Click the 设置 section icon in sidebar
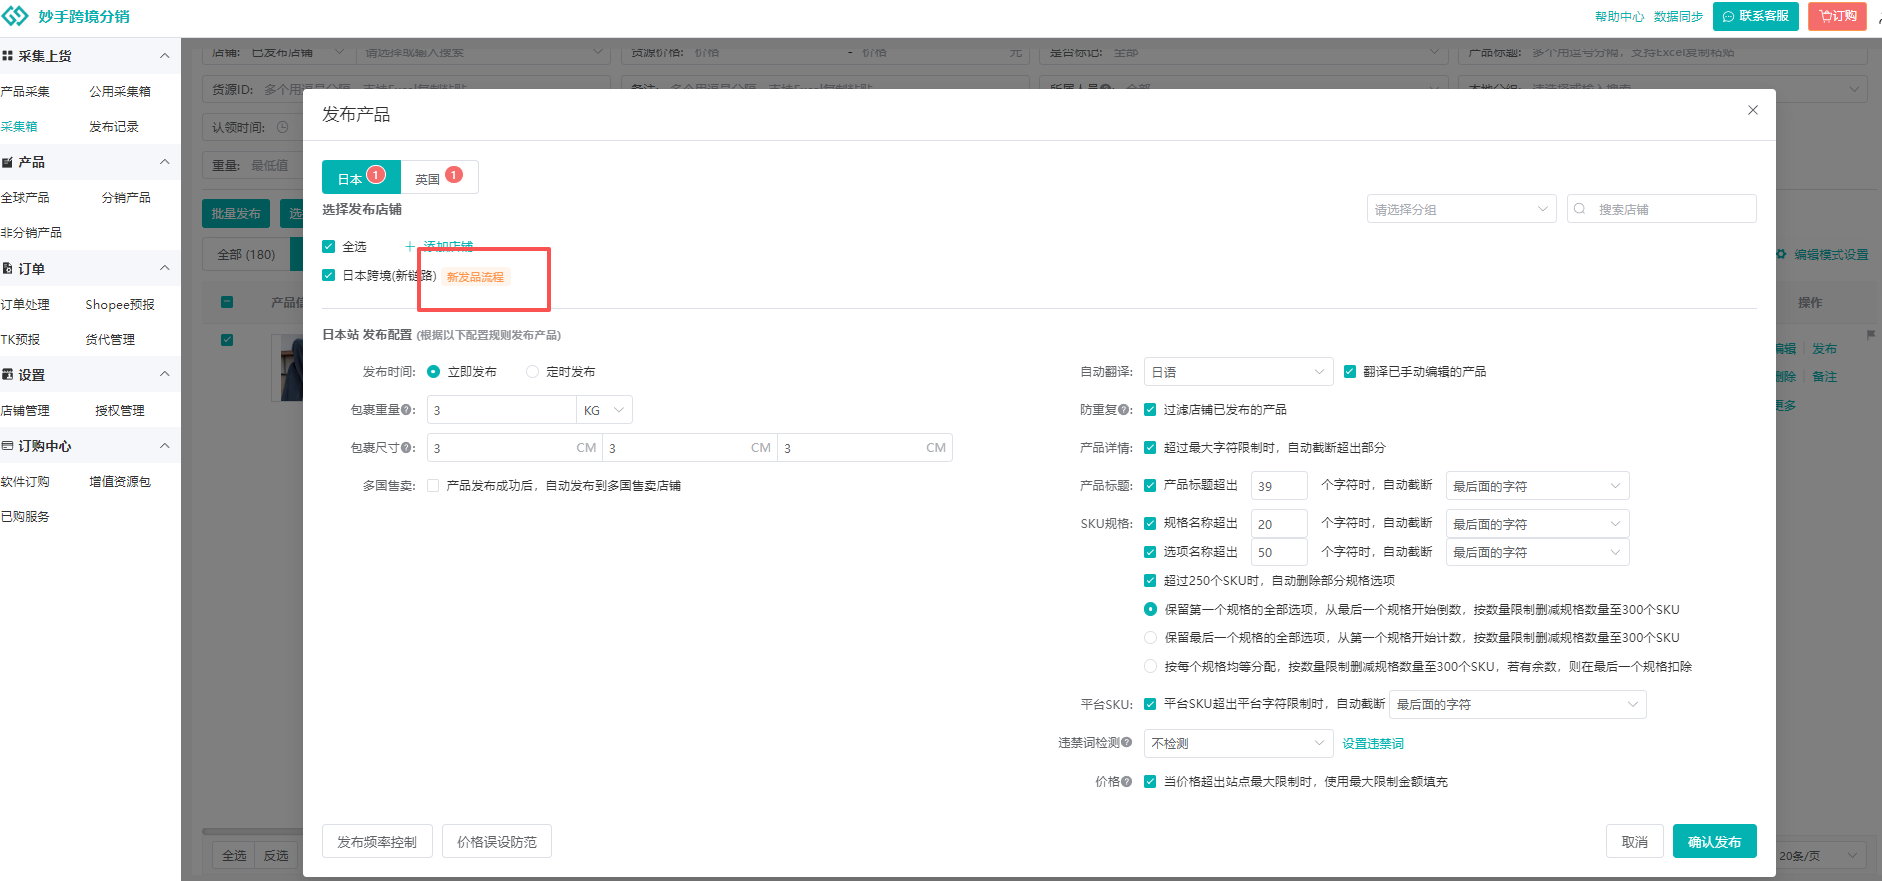Viewport: 1882px width, 881px height. click(x=8, y=375)
